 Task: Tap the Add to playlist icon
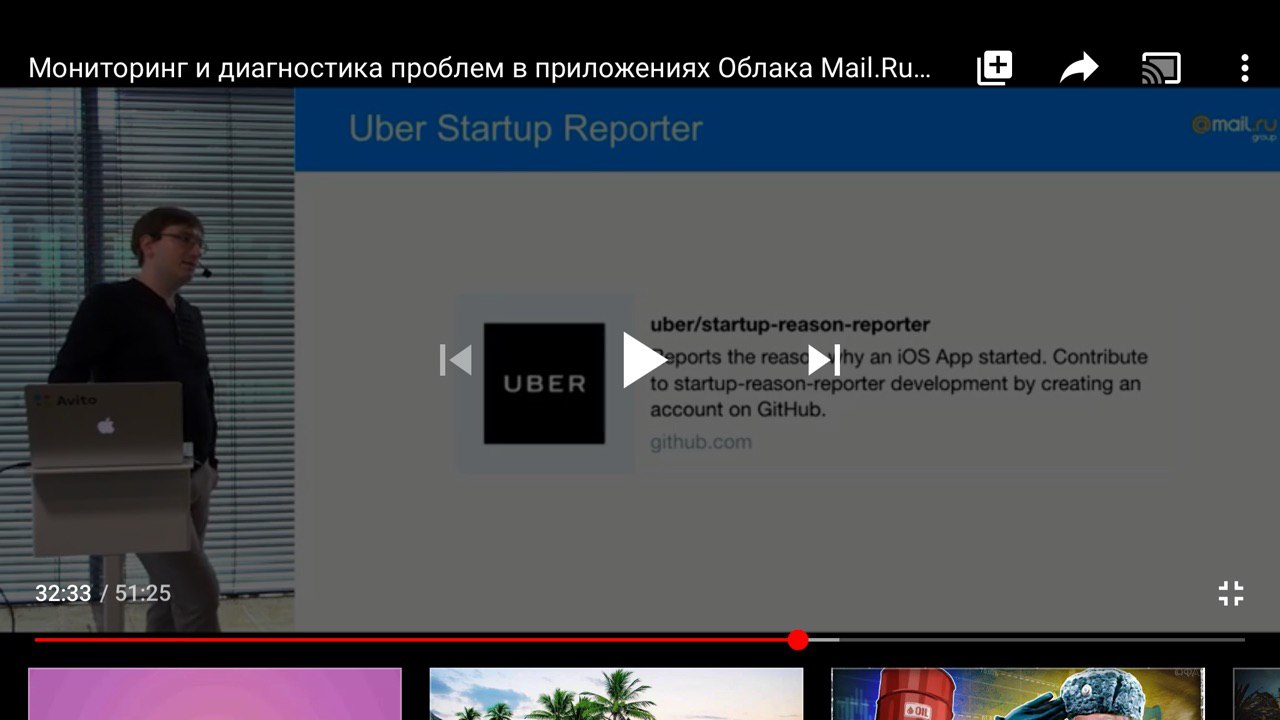tap(994, 68)
